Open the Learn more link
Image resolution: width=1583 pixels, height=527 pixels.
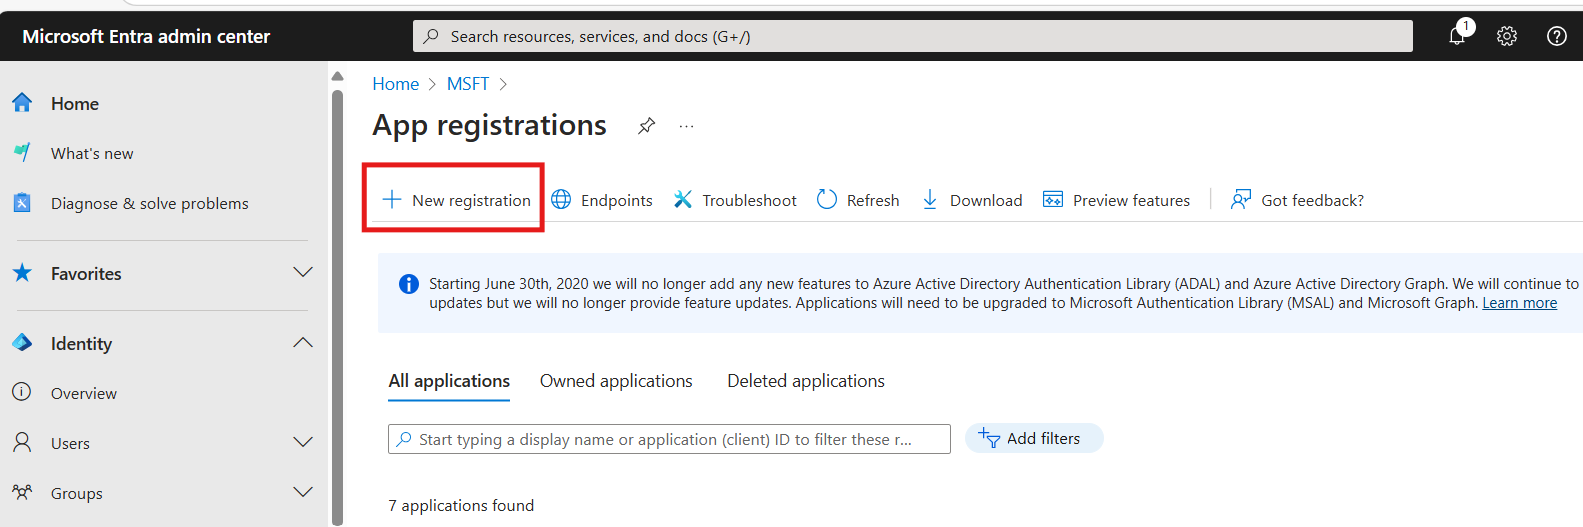[1519, 303]
